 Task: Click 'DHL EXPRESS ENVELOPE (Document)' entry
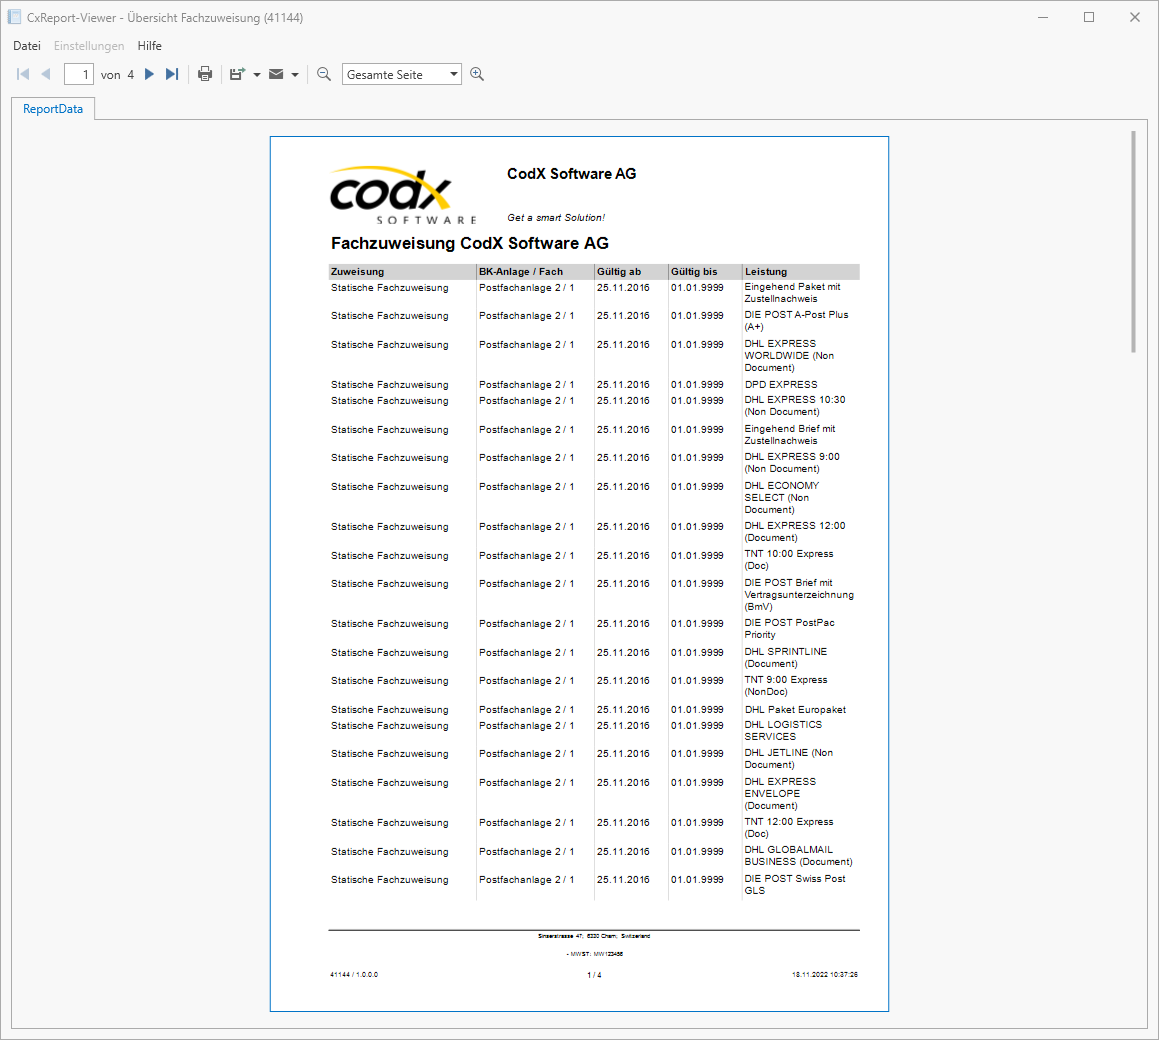pos(781,793)
